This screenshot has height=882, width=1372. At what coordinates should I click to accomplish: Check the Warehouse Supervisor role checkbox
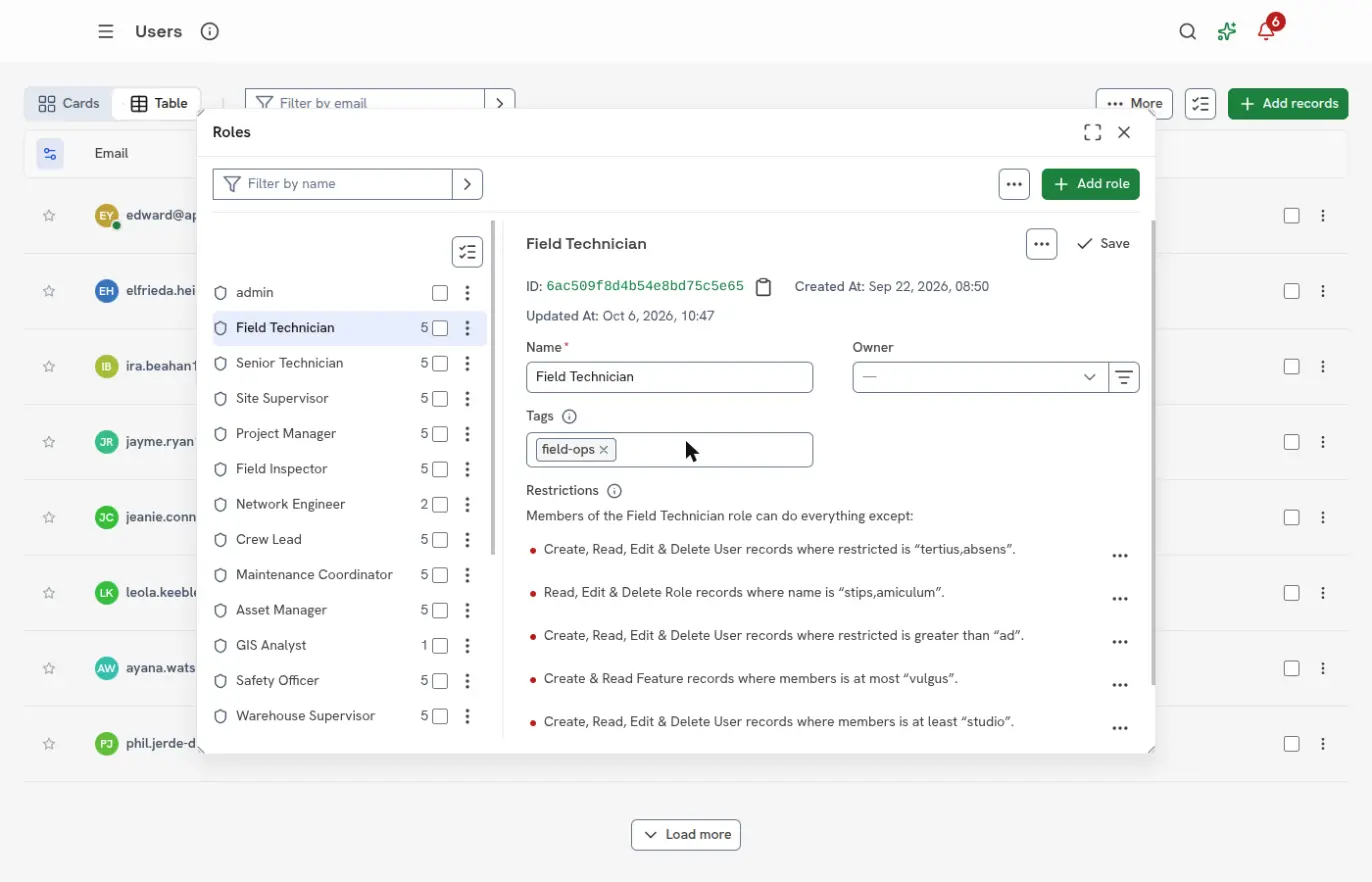(x=440, y=716)
